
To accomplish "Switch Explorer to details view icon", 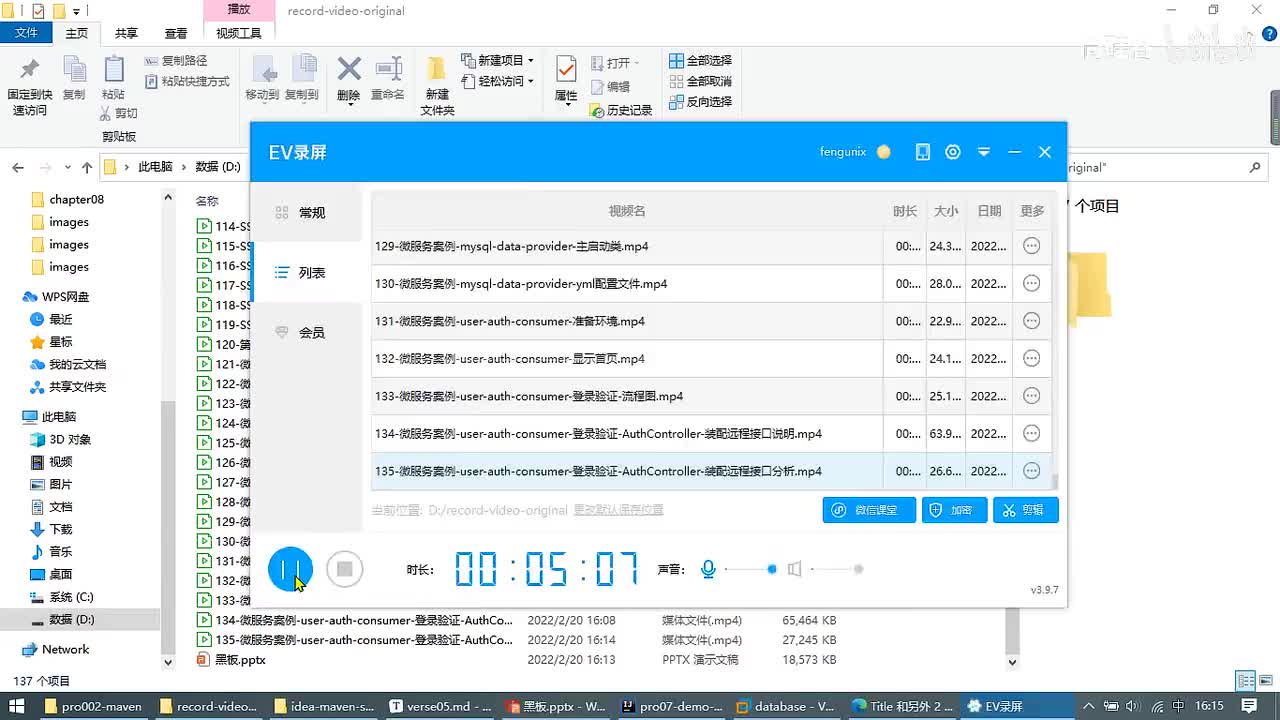I will [x=1246, y=681].
